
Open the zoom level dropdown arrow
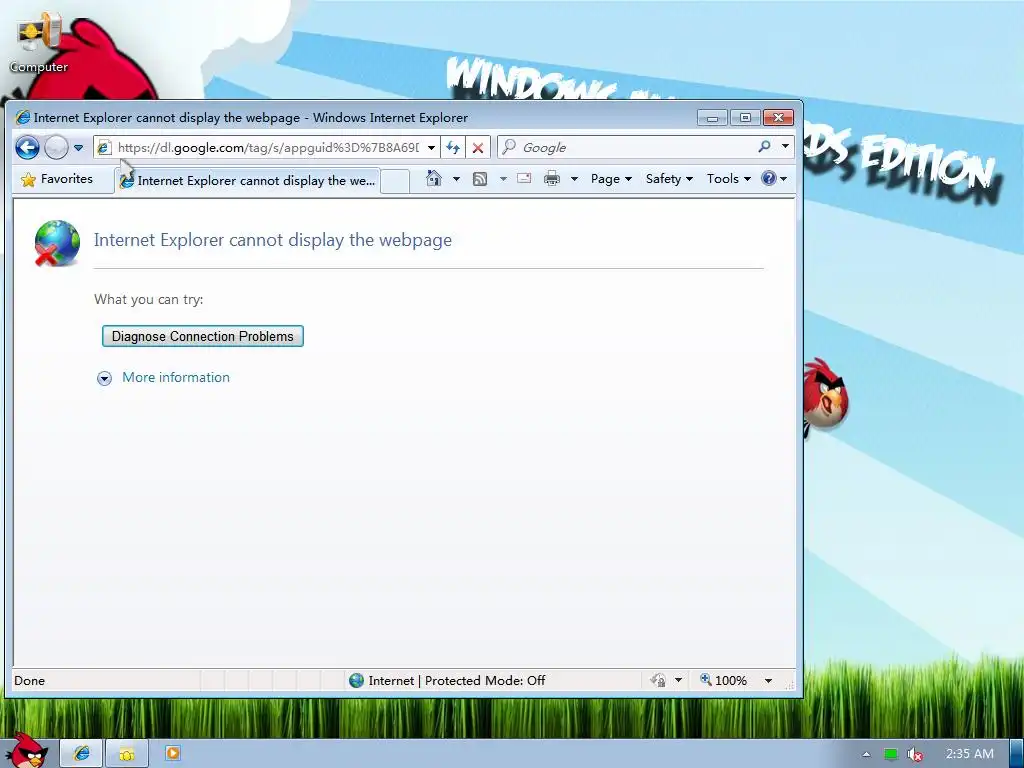[769, 680]
